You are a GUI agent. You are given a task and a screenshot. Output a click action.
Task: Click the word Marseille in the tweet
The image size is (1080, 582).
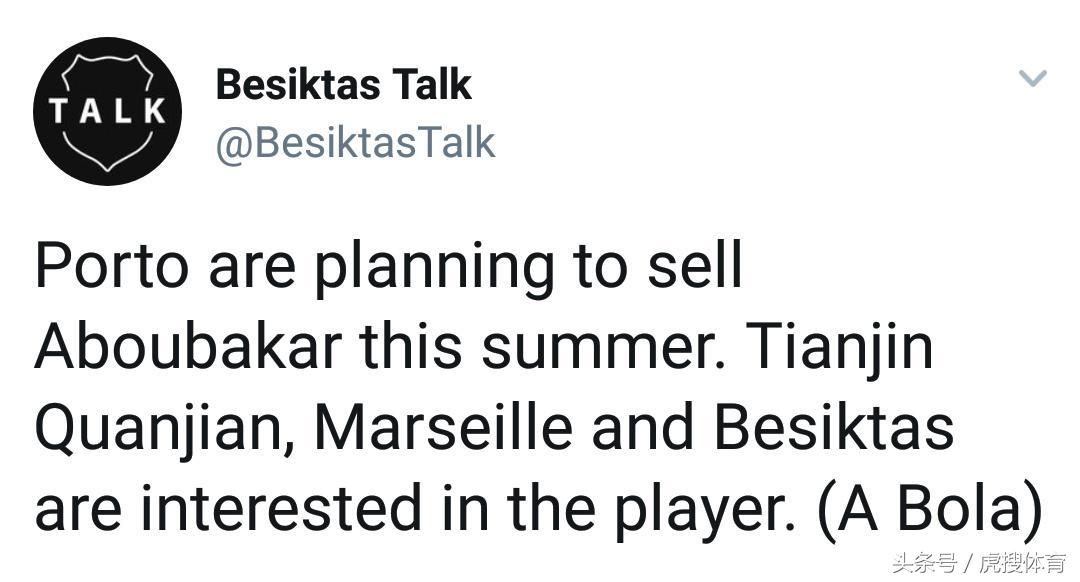tap(443, 427)
